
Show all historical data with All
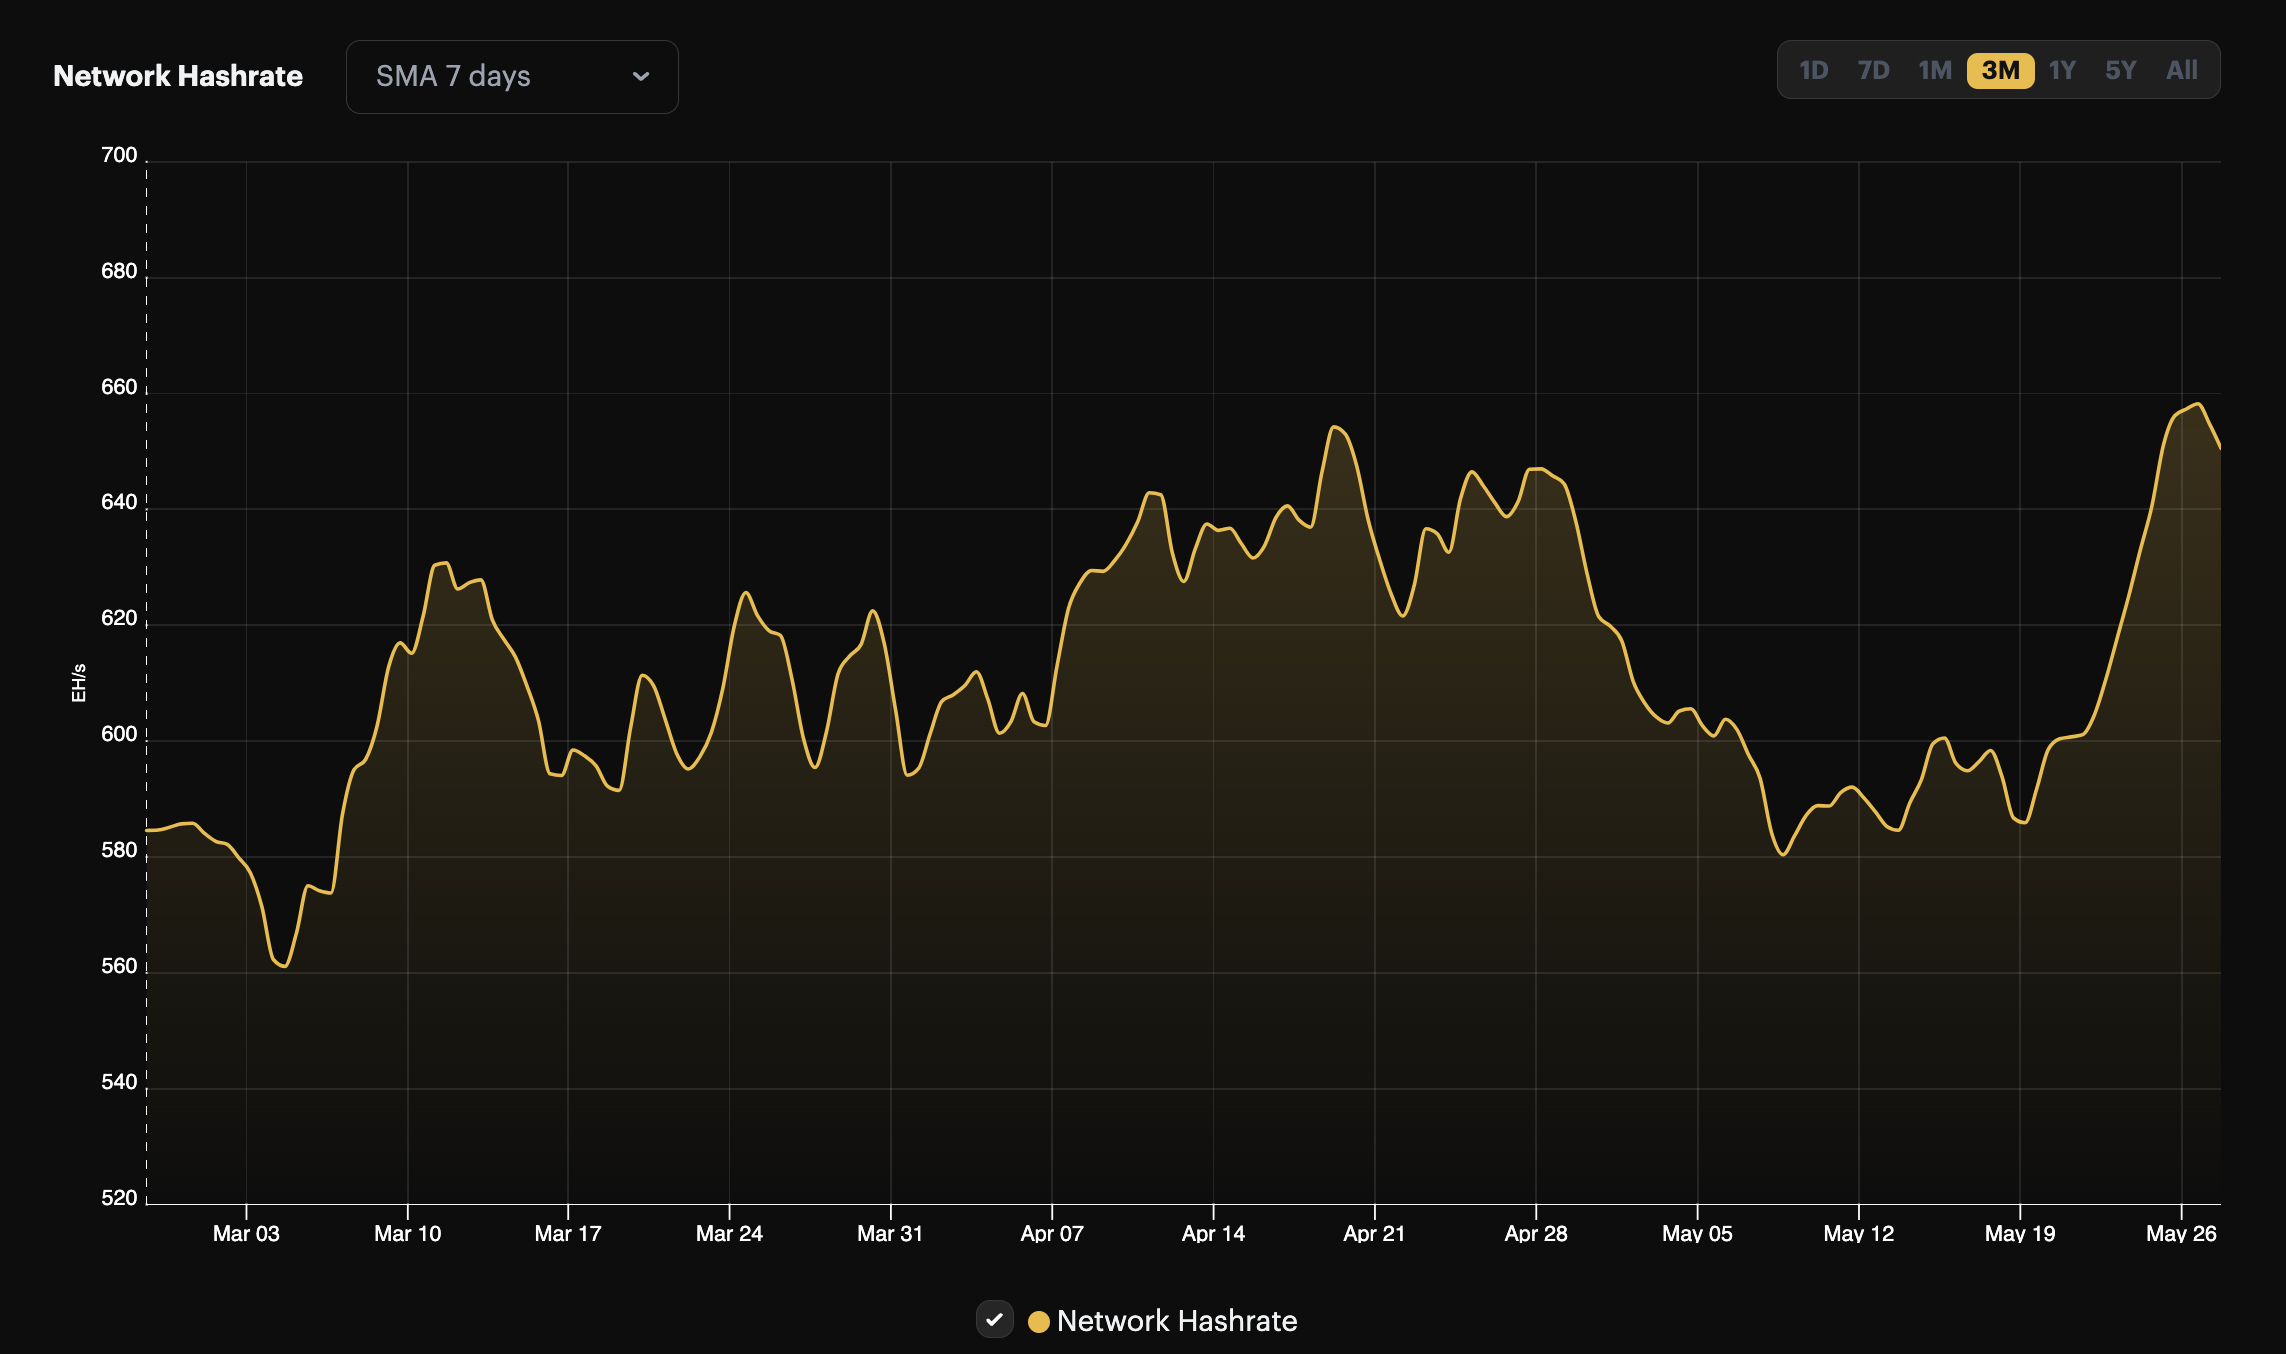pos(2181,70)
